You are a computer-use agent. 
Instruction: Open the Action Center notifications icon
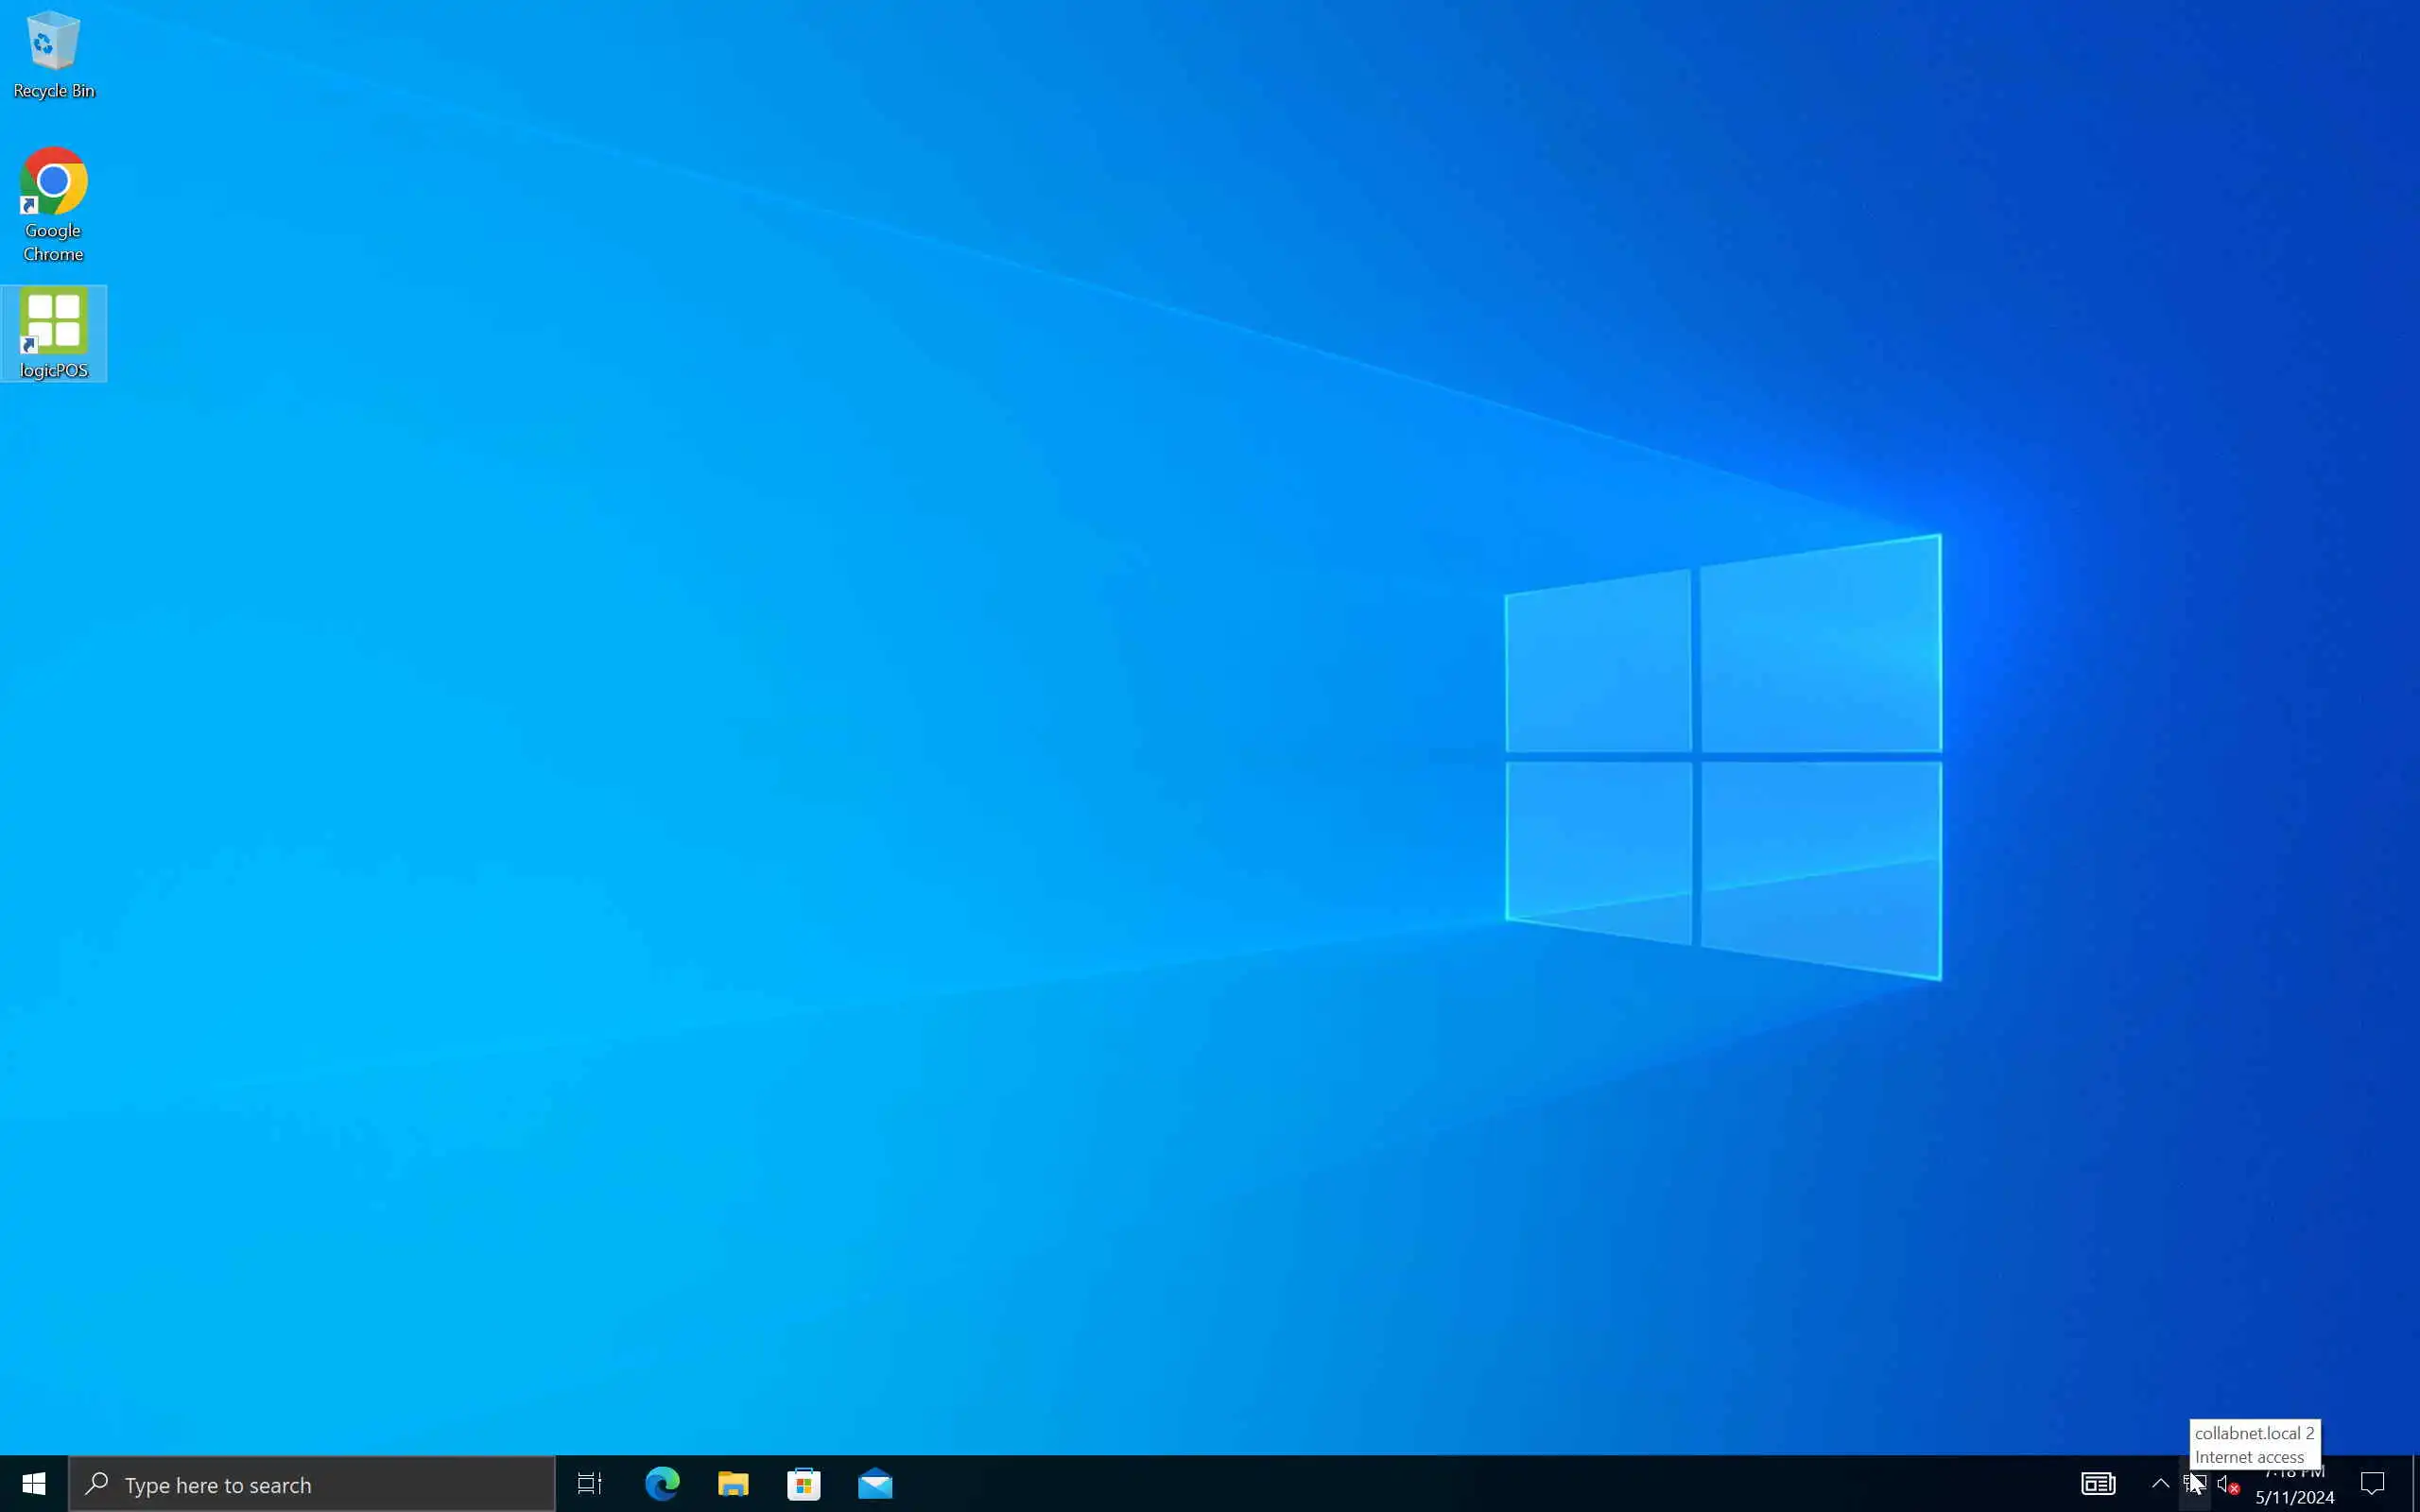point(2372,1484)
